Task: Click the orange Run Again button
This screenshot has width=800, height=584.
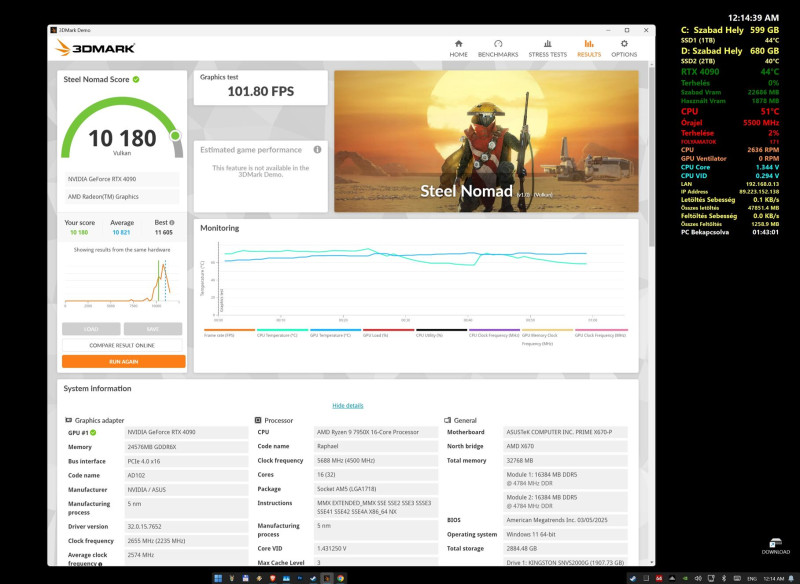Action: tap(123, 362)
